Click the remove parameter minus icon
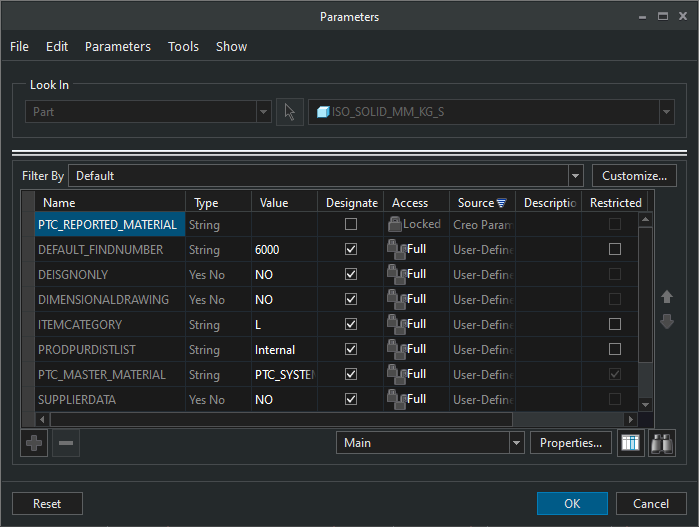 pyautogui.click(x=65, y=443)
